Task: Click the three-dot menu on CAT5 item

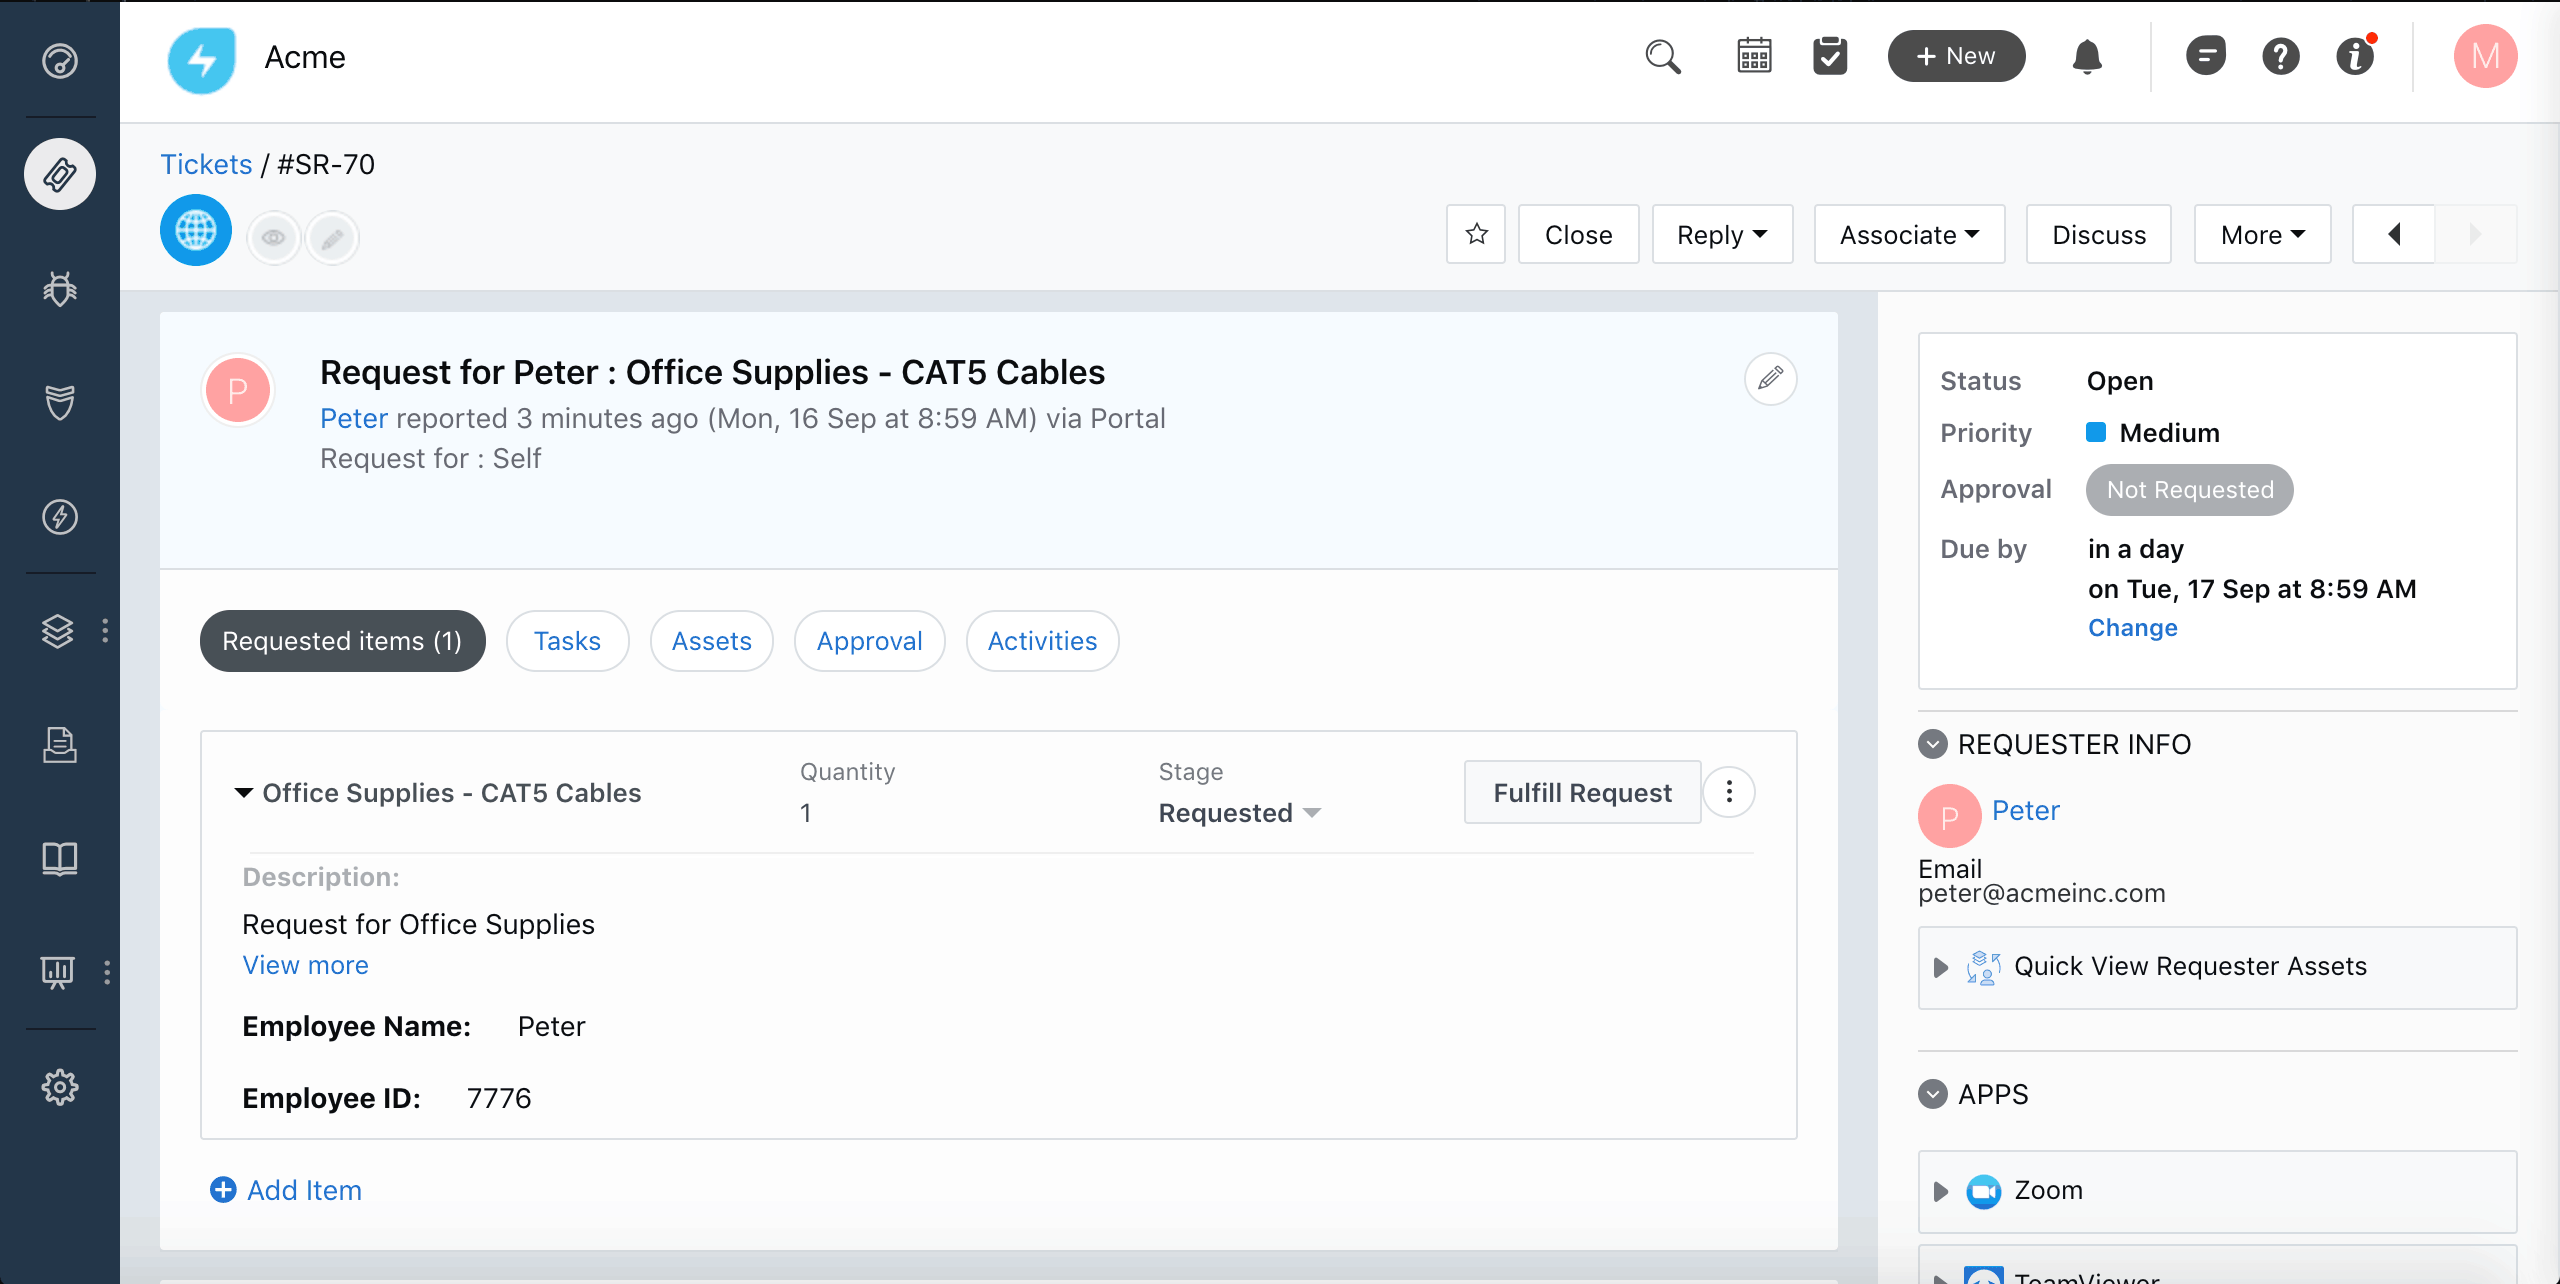Action: click(1730, 793)
